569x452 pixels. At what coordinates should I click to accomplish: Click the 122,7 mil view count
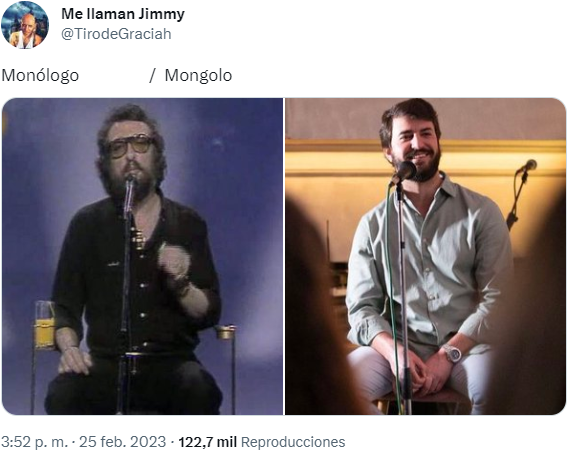[207, 442]
